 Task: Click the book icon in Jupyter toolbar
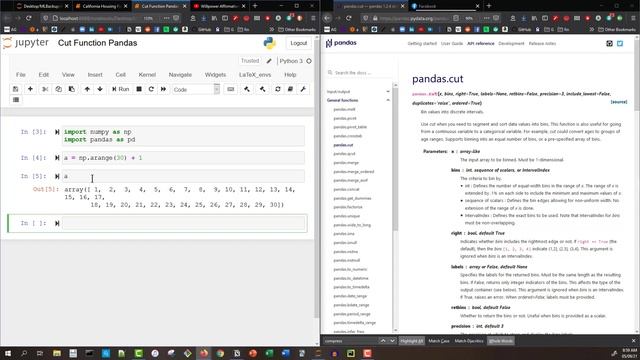[290, 89]
